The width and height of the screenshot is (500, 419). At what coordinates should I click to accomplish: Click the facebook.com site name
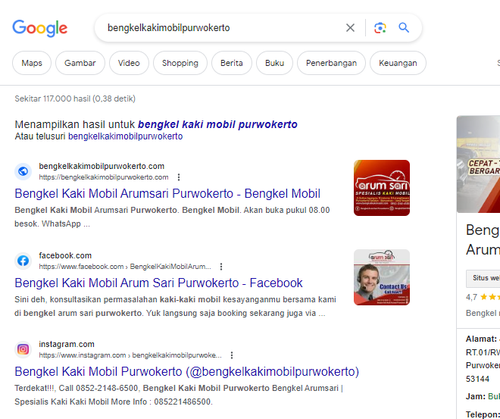(65, 256)
